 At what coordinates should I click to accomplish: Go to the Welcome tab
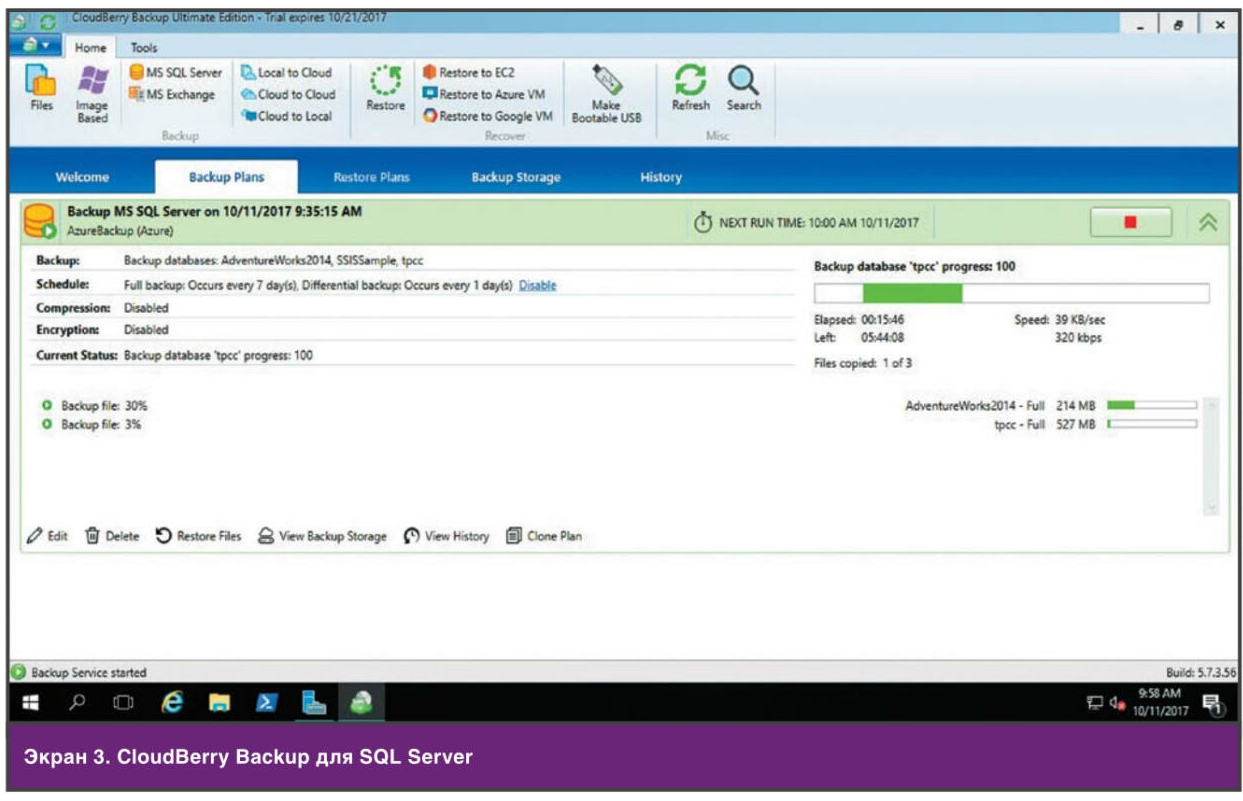coord(83,177)
